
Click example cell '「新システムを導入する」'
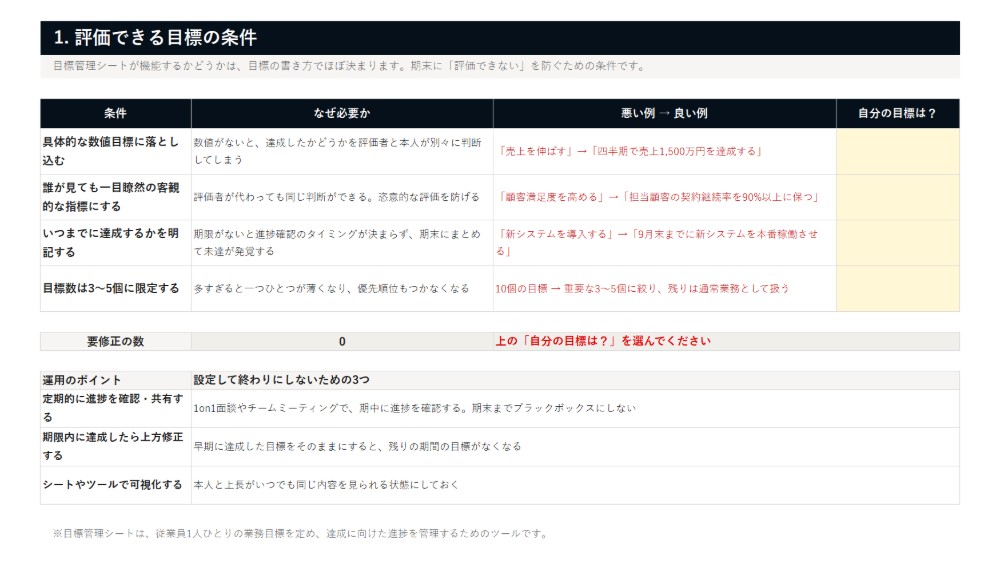pos(665,243)
